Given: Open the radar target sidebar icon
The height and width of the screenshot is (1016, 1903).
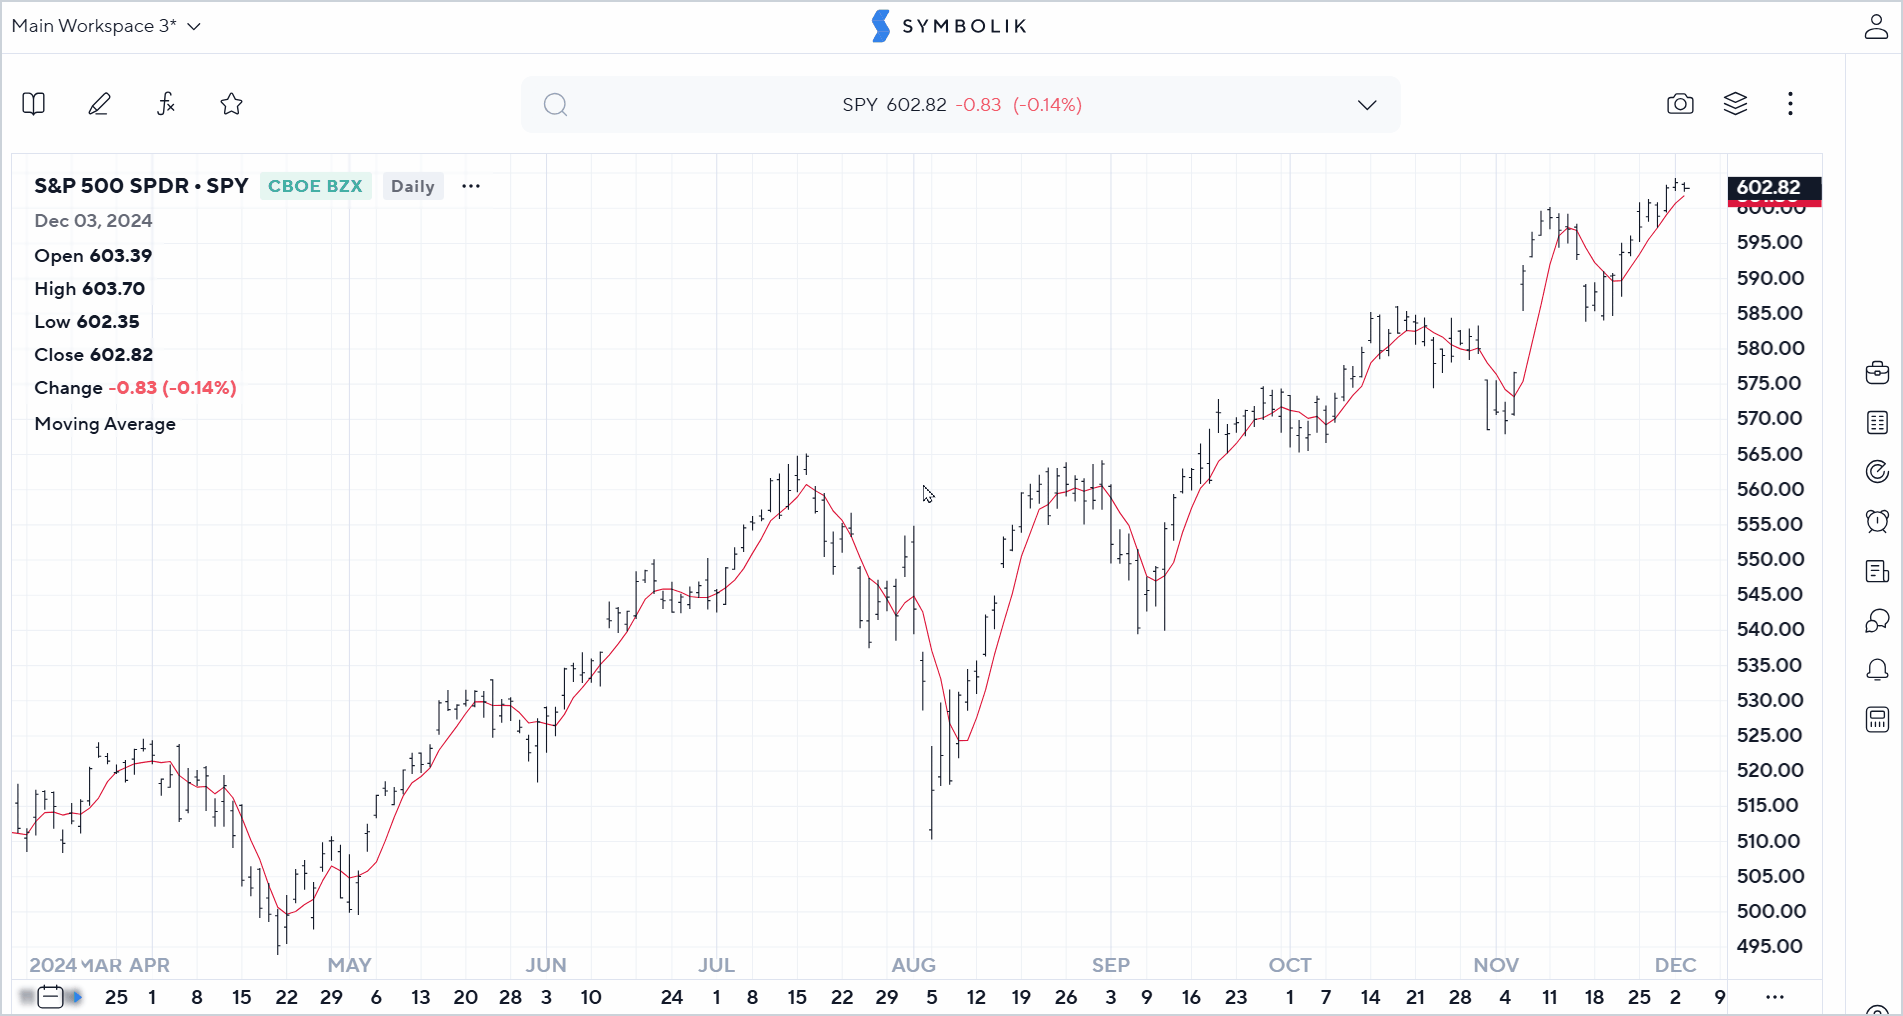Looking at the screenshot, I should click(x=1877, y=472).
